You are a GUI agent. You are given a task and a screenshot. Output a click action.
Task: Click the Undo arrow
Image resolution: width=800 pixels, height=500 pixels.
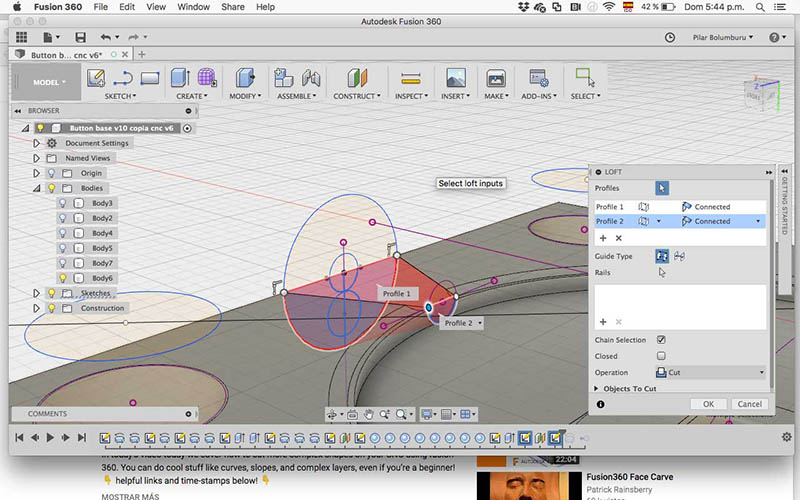106,37
